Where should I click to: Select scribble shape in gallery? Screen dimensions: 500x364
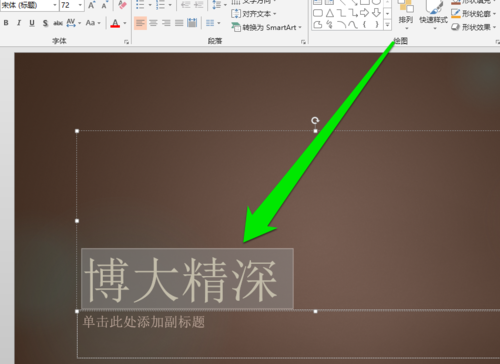tap(330, 25)
